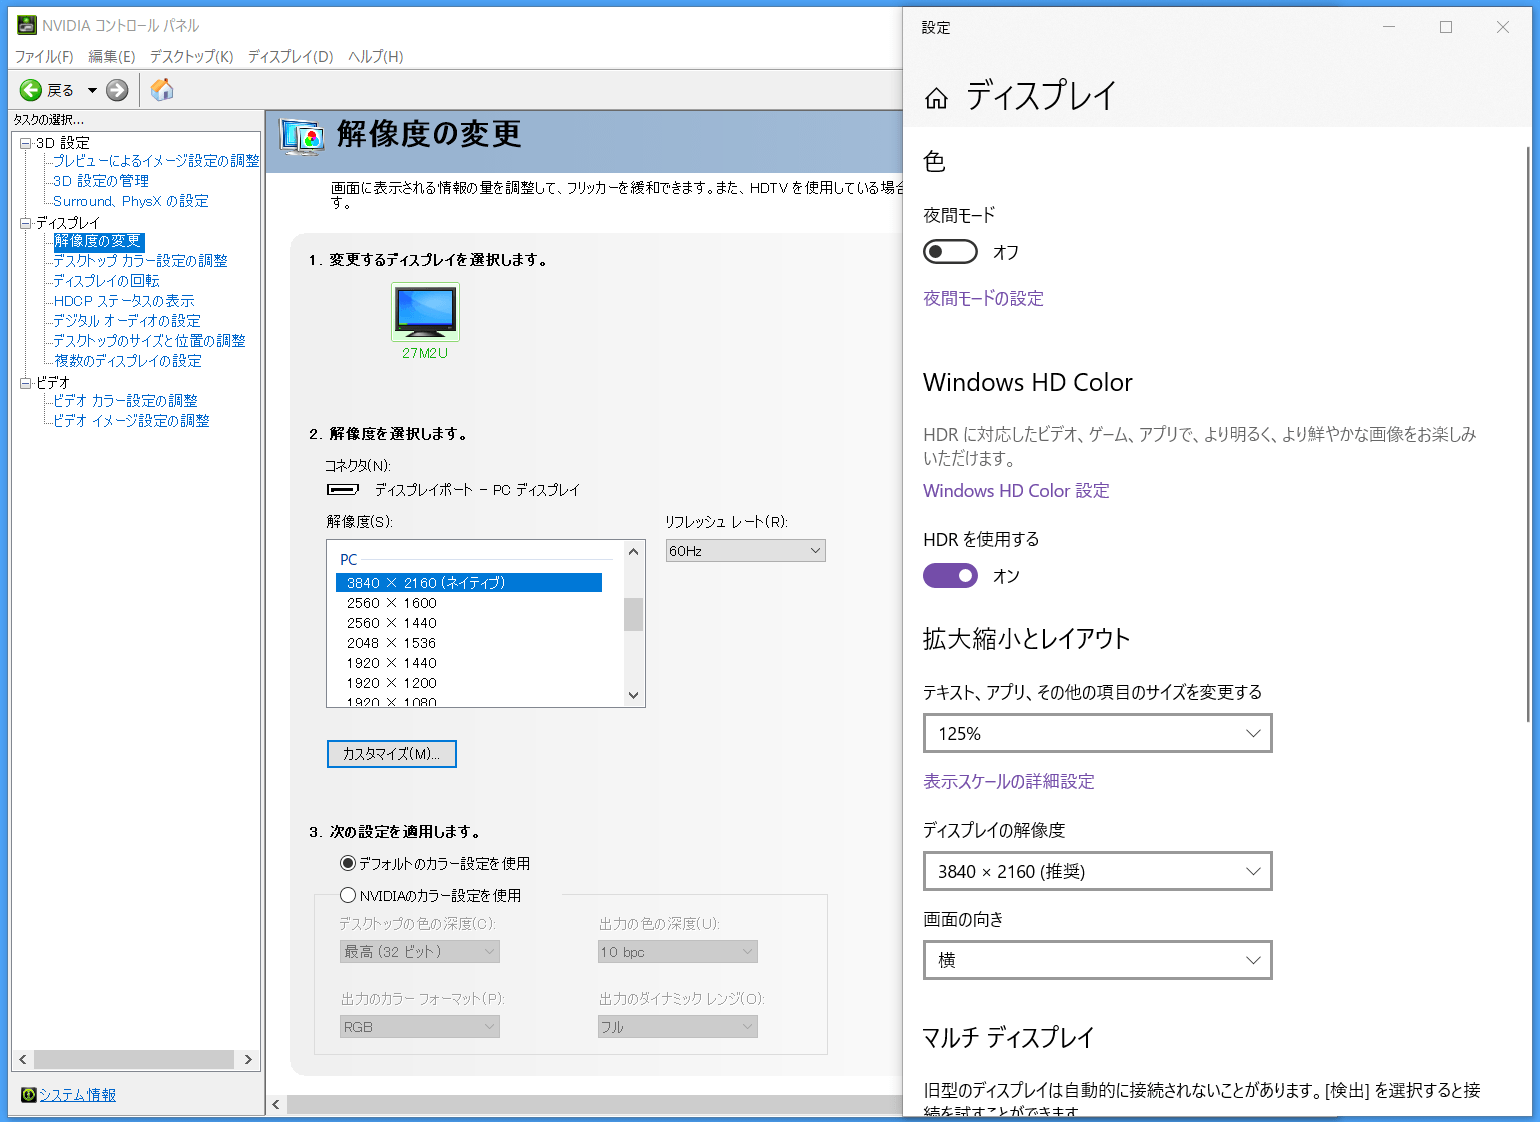Collapse the 3D 設定 tree node
The image size is (1540, 1122).
[x=26, y=143]
